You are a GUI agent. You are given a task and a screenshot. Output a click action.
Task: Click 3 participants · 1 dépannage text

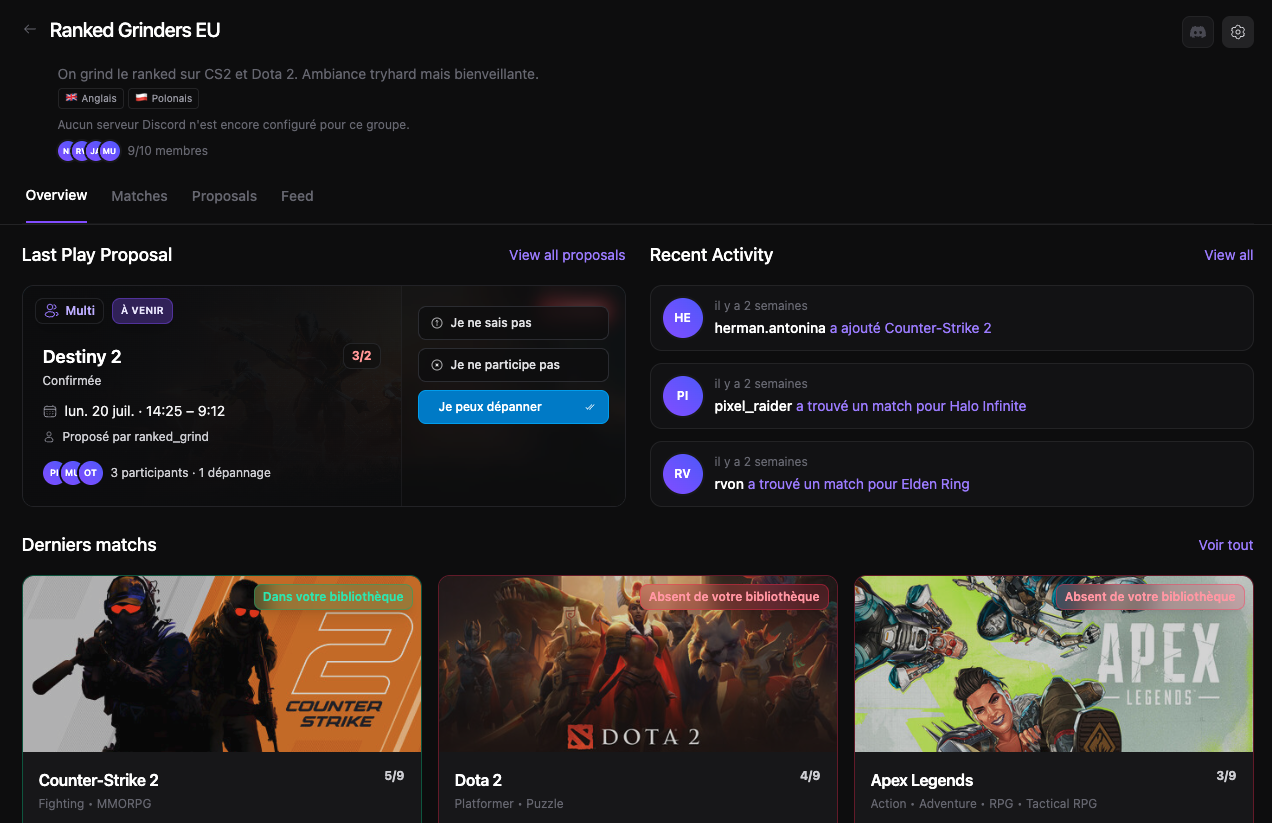190,473
